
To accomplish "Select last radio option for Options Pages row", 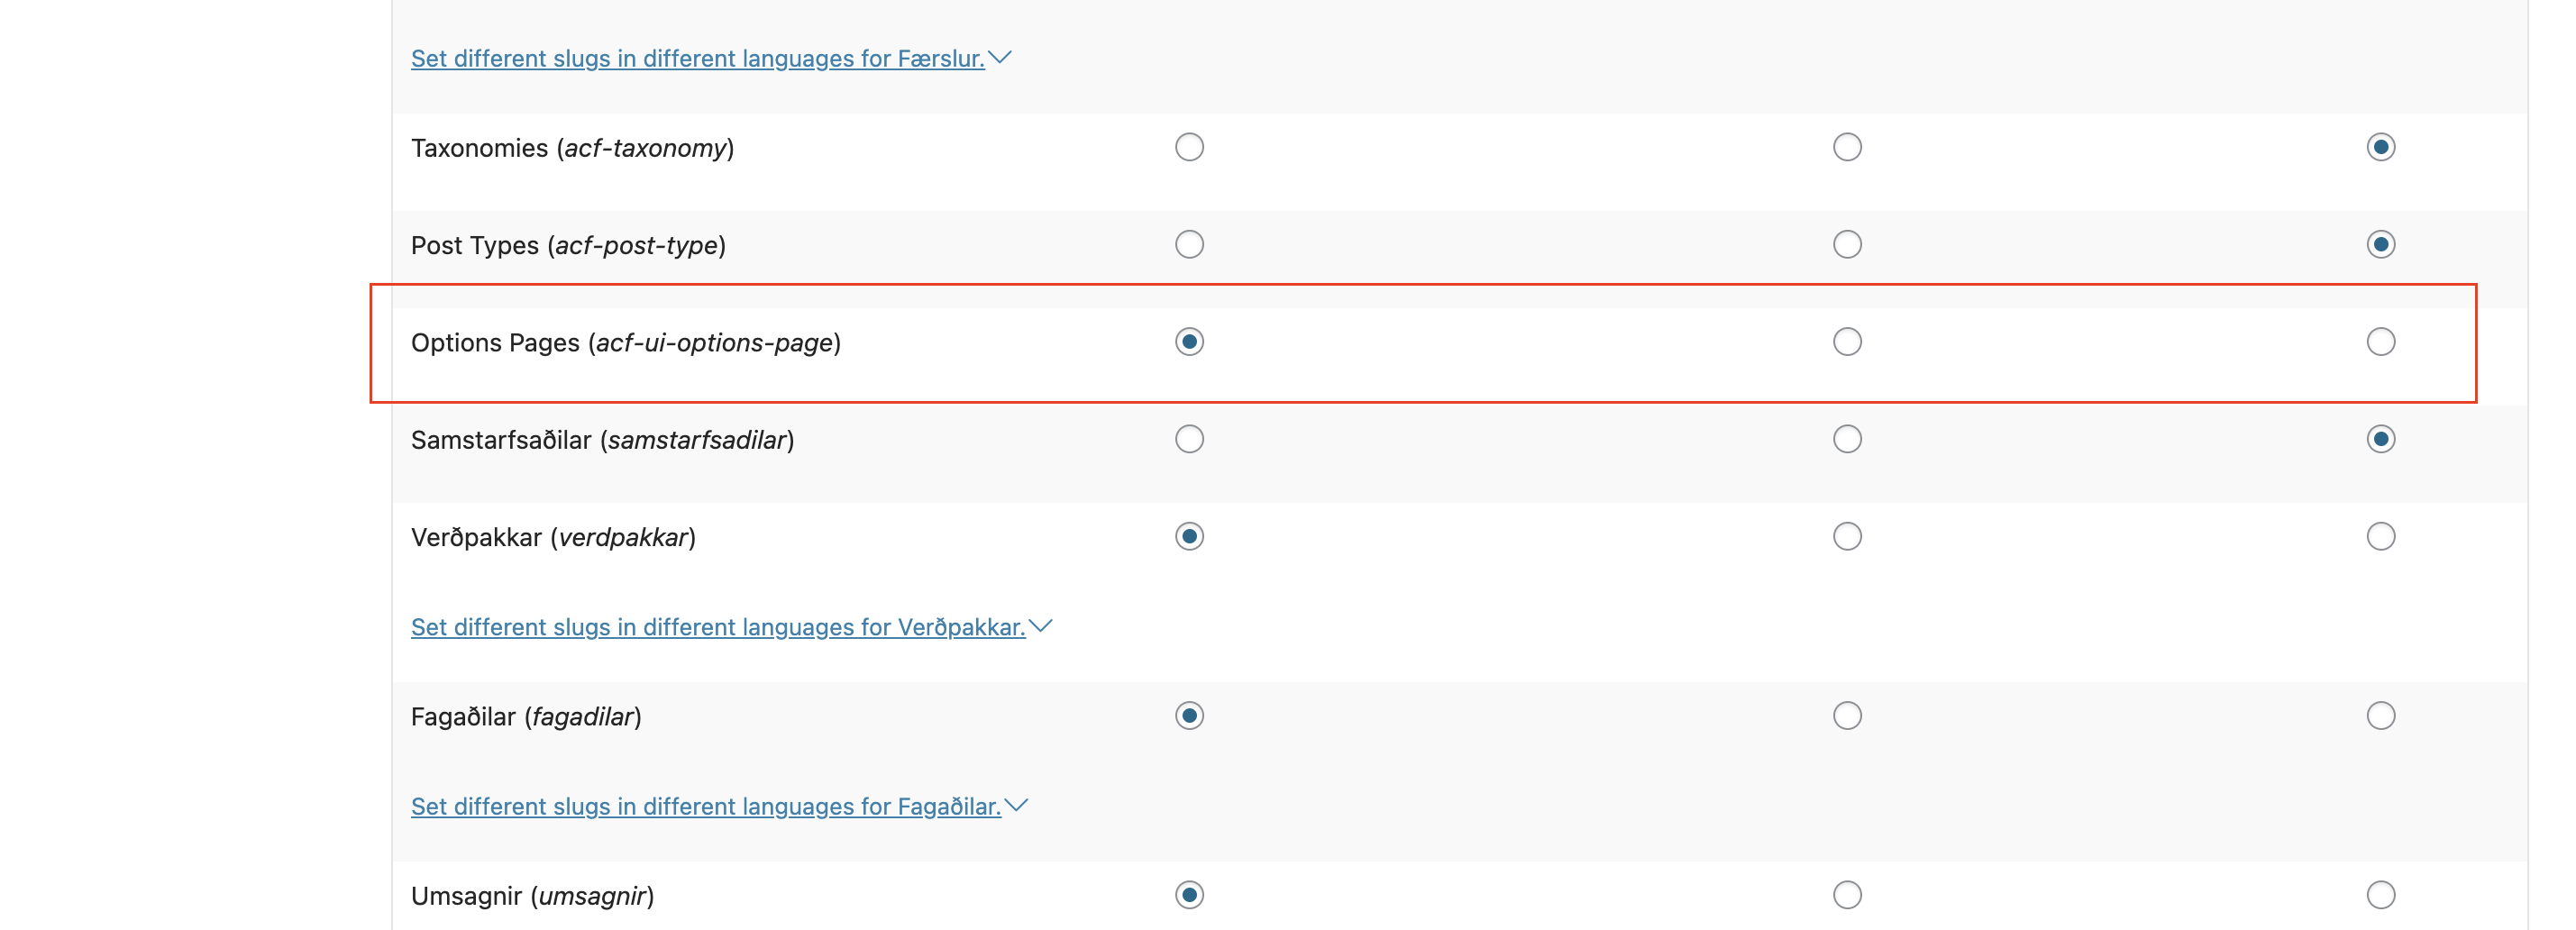I will click(2380, 342).
